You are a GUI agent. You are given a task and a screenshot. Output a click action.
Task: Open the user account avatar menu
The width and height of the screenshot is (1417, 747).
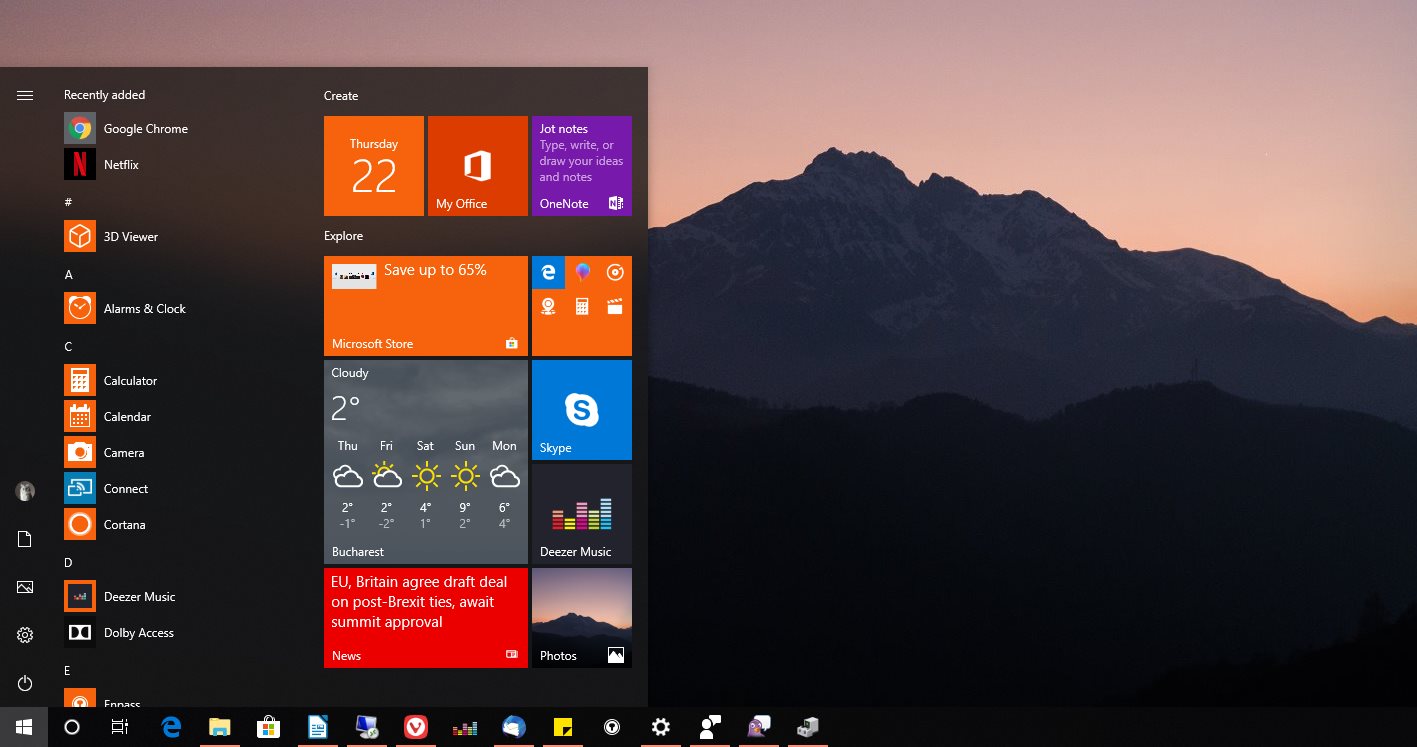[25, 491]
